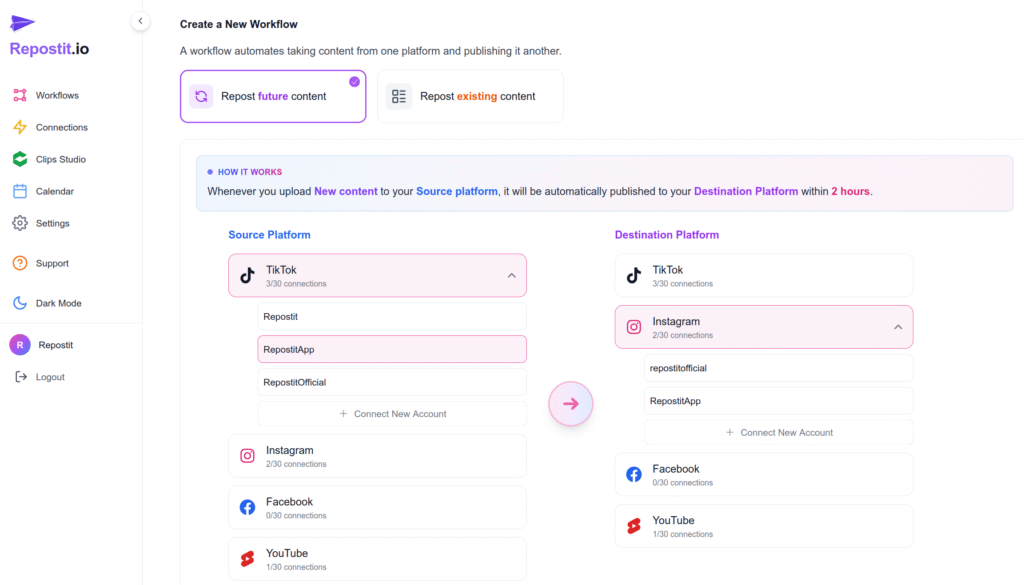
Task: Select the Repost existing content option
Action: click(x=470, y=96)
